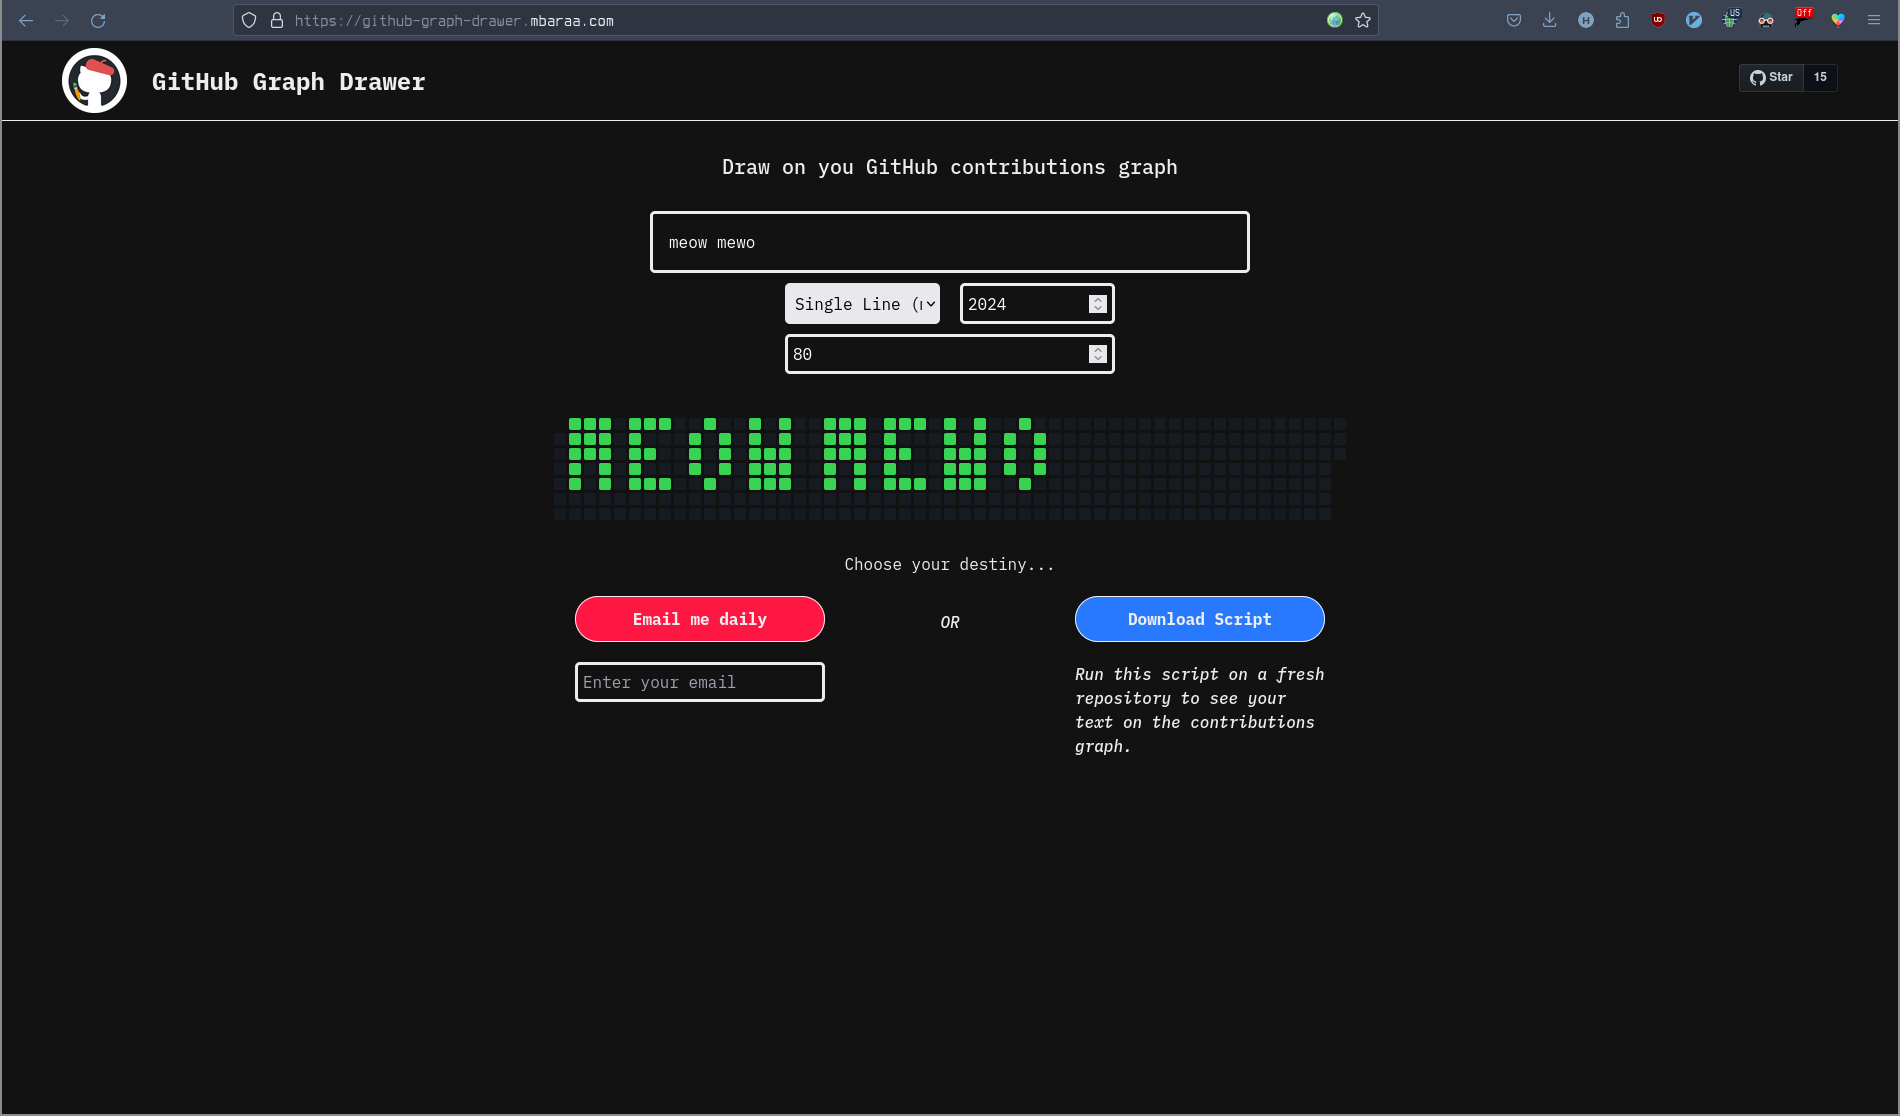Click the goggles-face extension icon
Viewport: 1900px width, 1116px height.
[x=1766, y=20]
